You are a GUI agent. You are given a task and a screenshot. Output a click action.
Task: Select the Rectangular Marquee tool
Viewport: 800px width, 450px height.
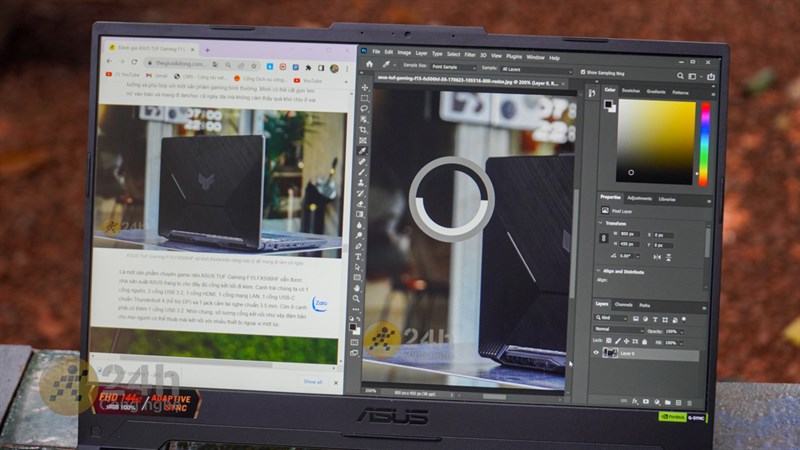coord(364,98)
